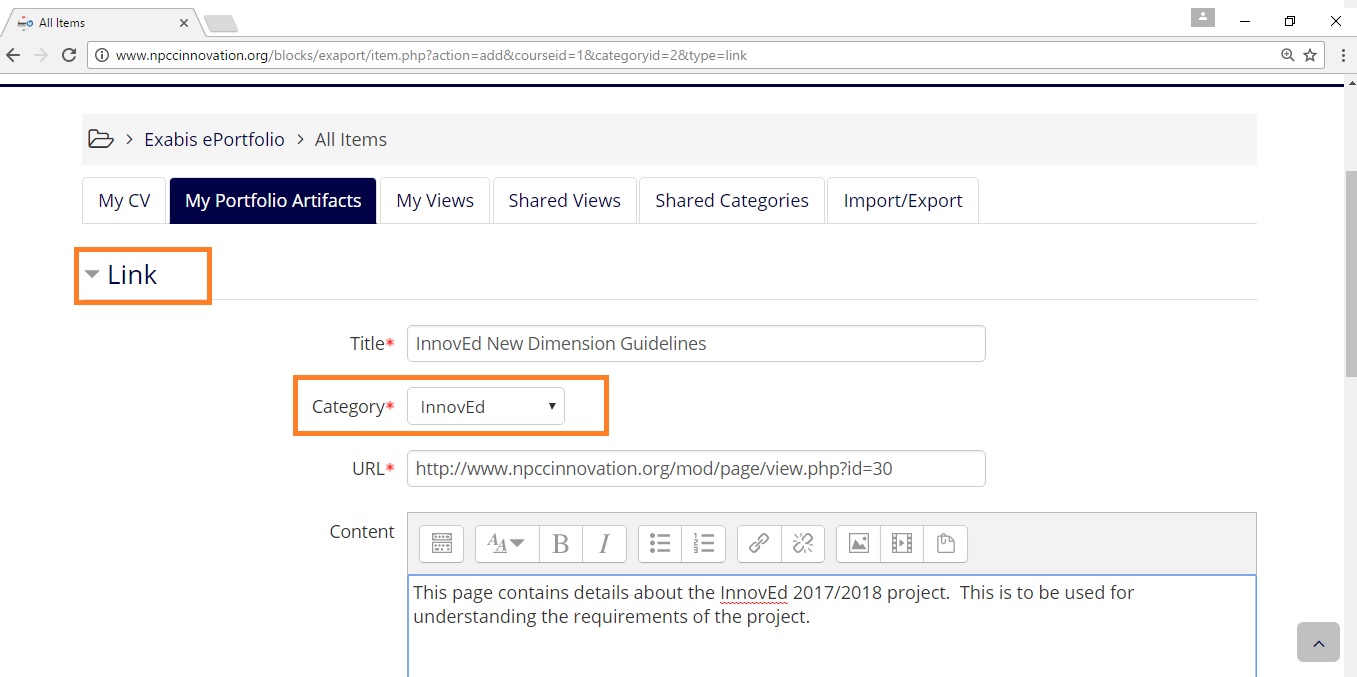Click into the Content text editor
The image size is (1357, 677).
point(832,626)
